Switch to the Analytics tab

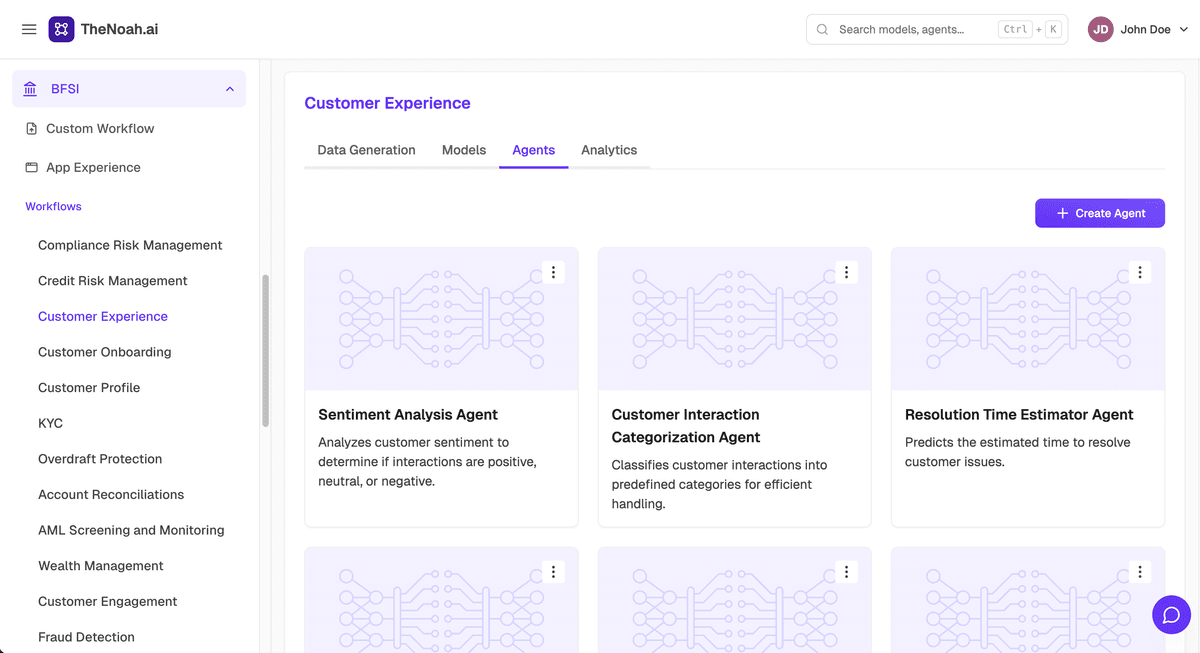click(x=609, y=150)
